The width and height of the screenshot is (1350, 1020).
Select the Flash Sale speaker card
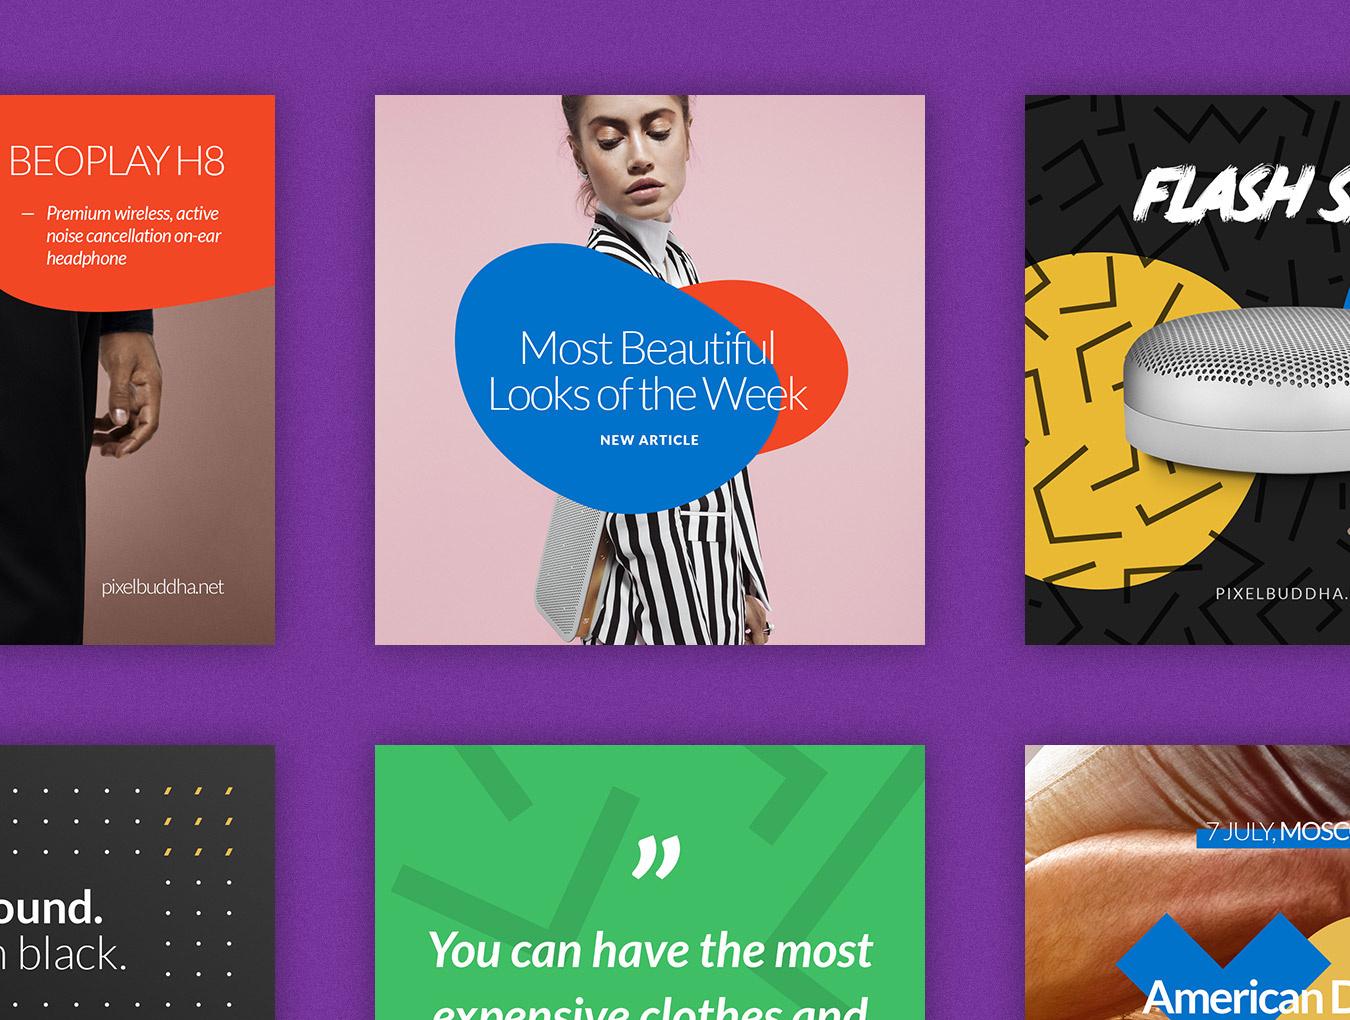click(x=1187, y=370)
